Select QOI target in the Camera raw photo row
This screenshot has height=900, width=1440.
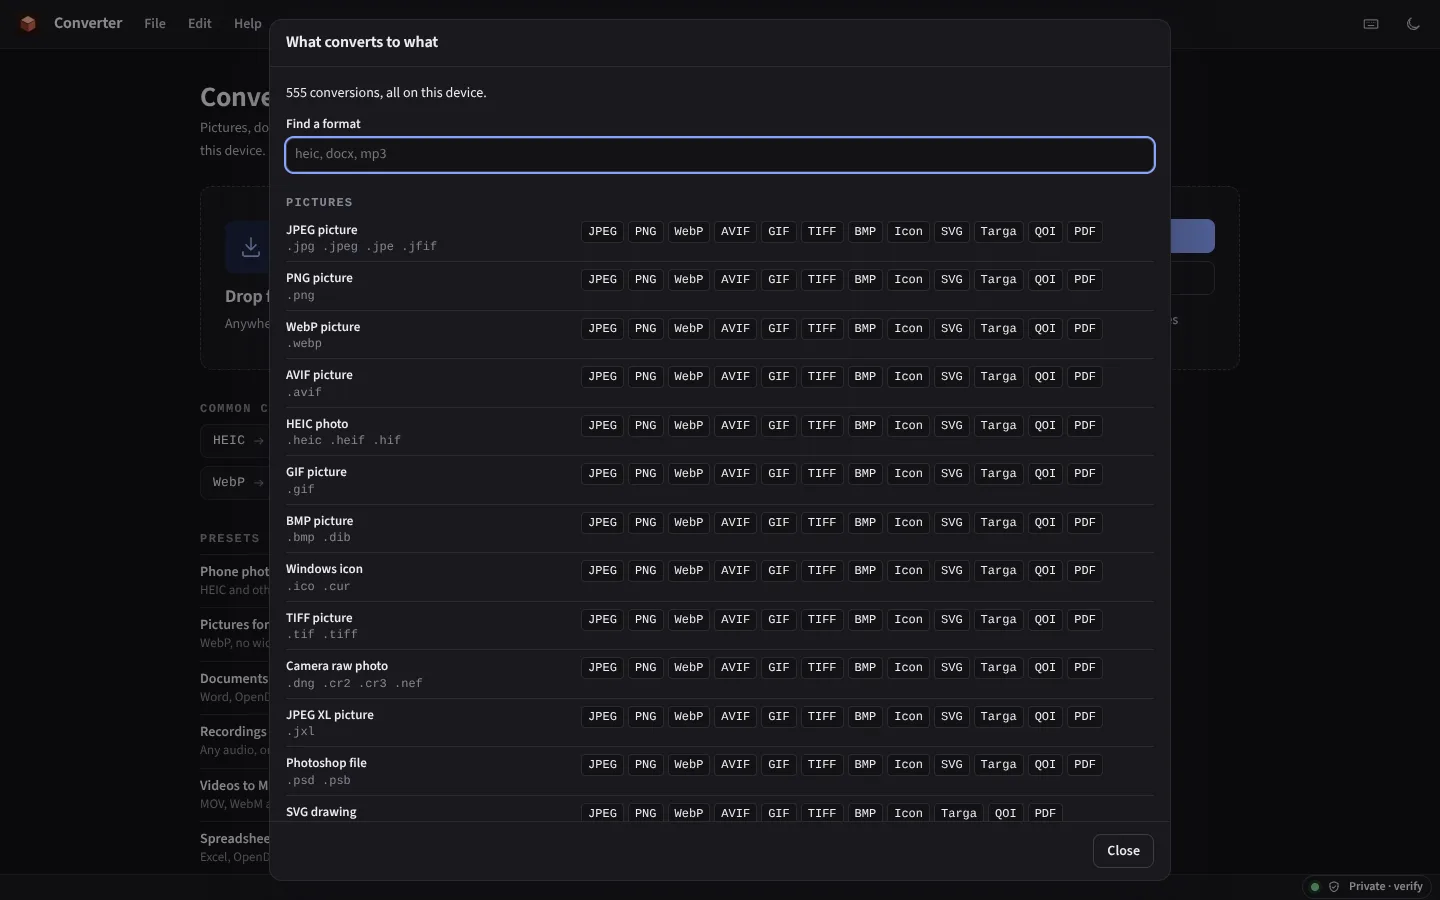point(1045,668)
